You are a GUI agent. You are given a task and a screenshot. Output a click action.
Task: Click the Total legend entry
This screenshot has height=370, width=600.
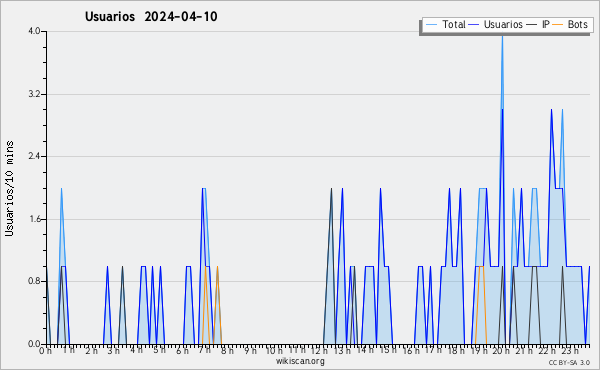(445, 25)
